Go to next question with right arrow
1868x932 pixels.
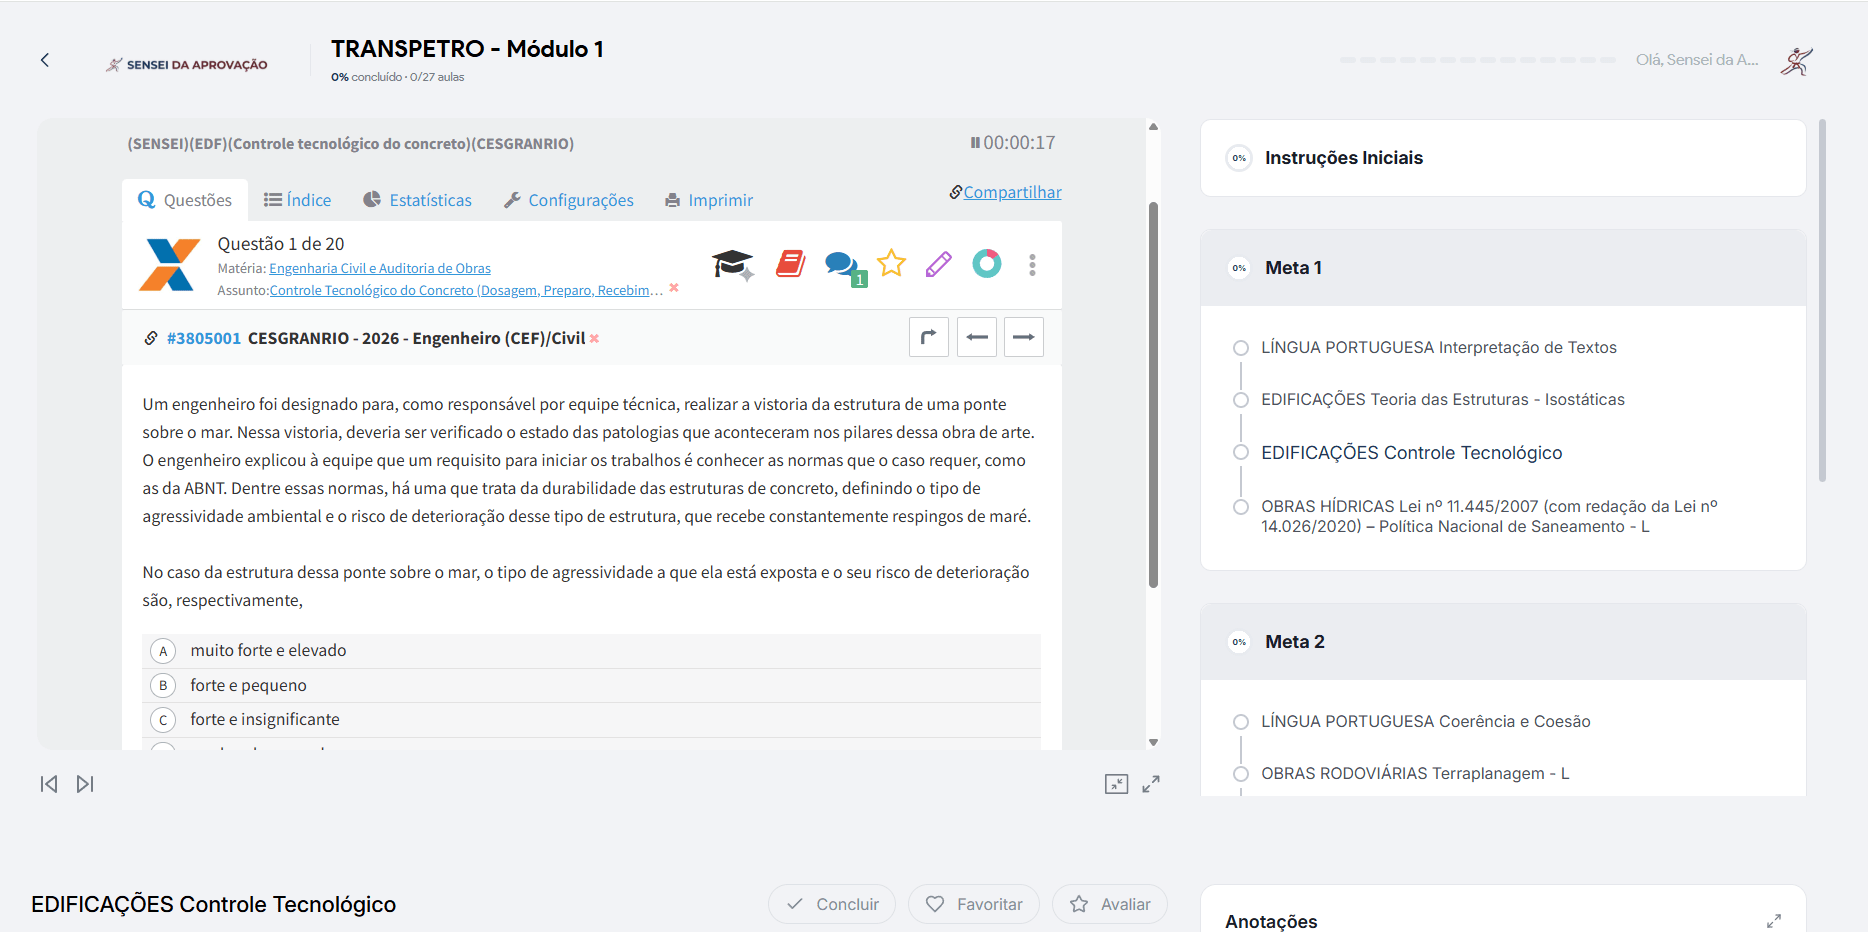[x=1024, y=337]
